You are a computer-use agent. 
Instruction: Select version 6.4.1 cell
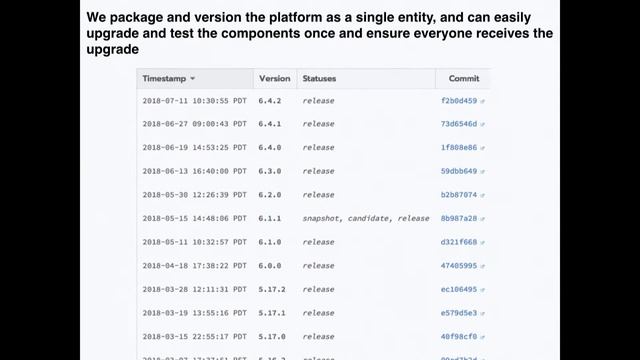point(270,124)
